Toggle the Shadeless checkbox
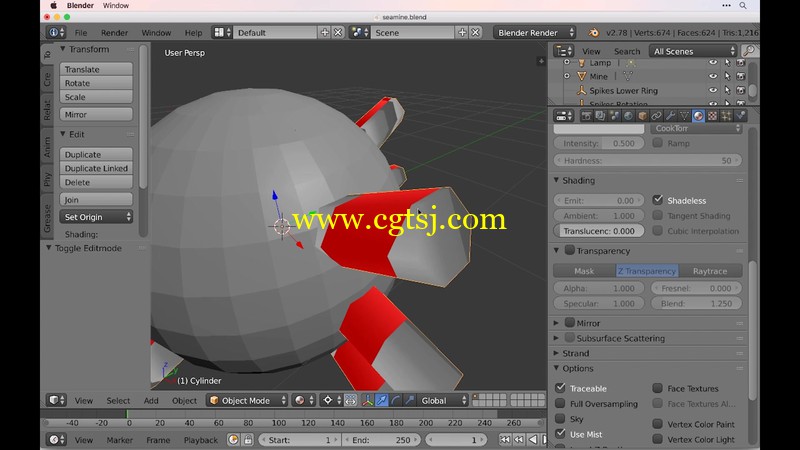This screenshot has width=800, height=450. coord(658,200)
